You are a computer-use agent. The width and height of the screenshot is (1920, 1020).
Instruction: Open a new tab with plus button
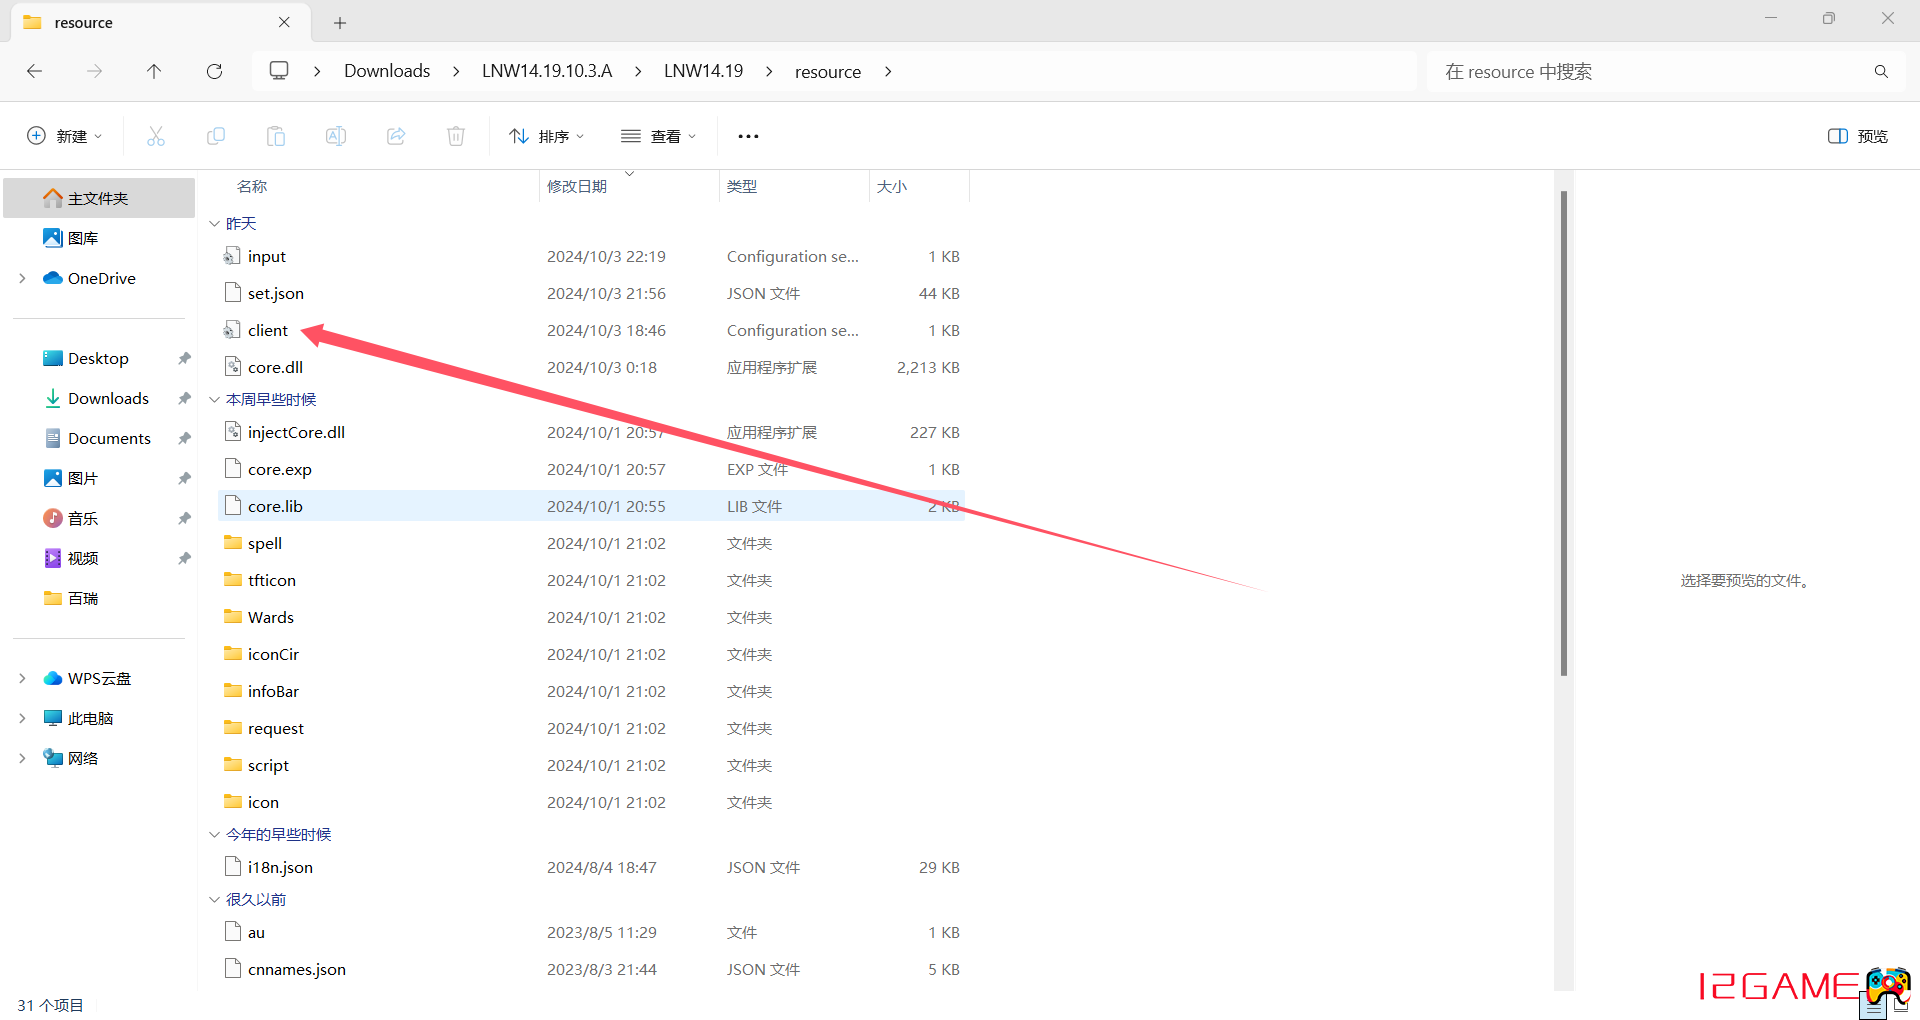tap(340, 22)
